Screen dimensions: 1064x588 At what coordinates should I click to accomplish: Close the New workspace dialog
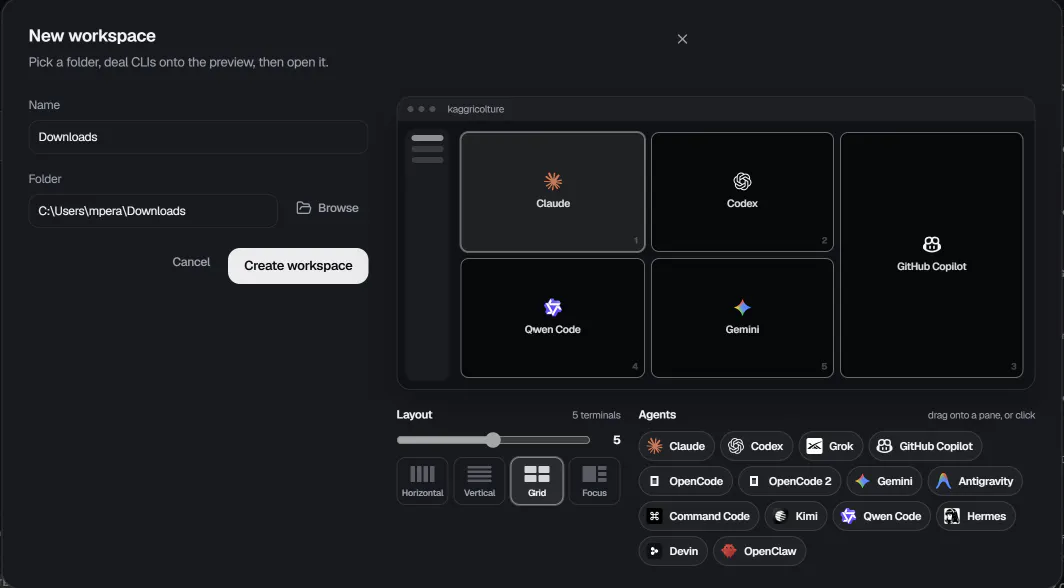point(683,39)
